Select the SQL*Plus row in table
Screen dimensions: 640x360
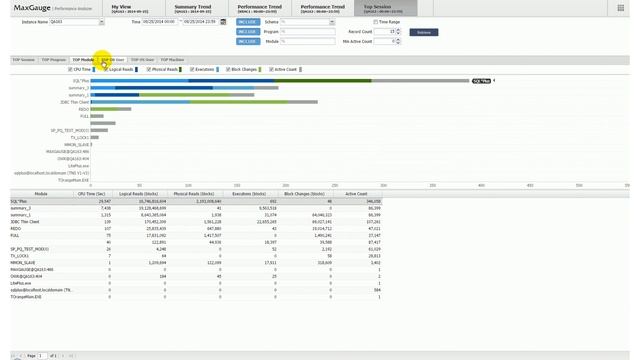196,201
